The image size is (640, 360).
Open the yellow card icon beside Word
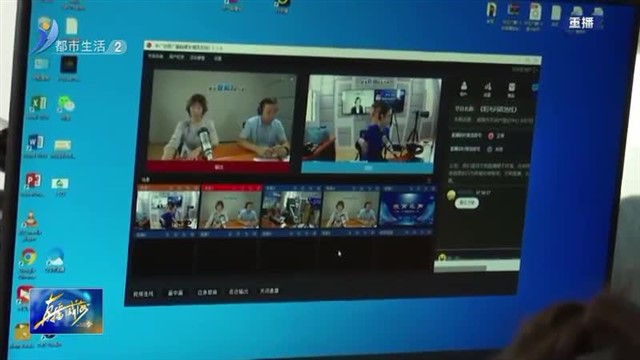tap(62, 144)
